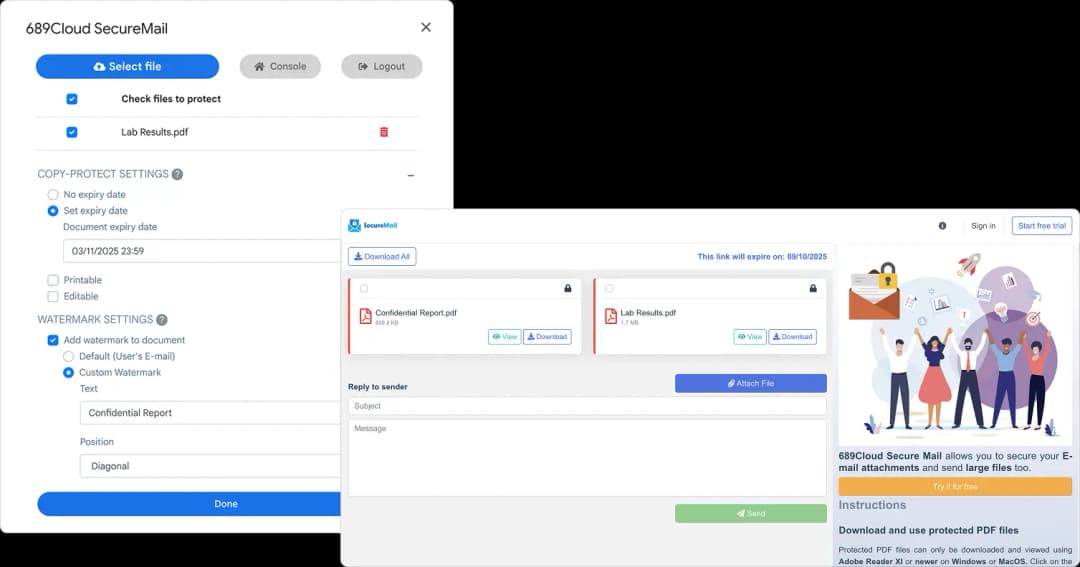Click the Select file upload button
The width and height of the screenshot is (1080, 567).
click(127, 66)
